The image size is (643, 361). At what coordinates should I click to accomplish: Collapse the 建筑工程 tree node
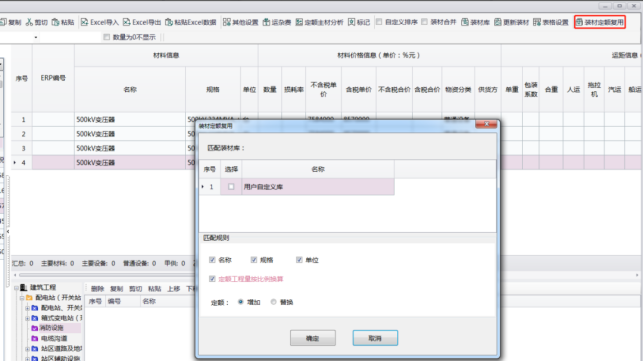pos(16,288)
